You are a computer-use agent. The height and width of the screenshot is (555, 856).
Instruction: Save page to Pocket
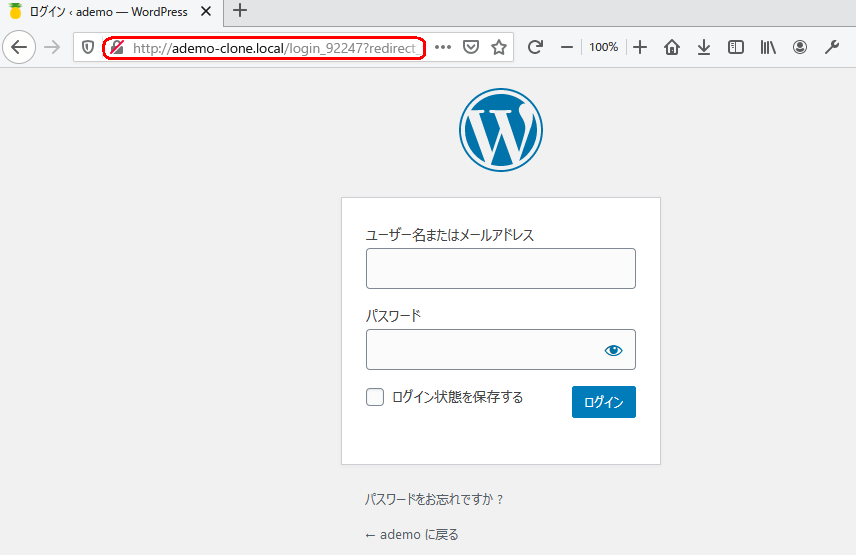(x=471, y=47)
